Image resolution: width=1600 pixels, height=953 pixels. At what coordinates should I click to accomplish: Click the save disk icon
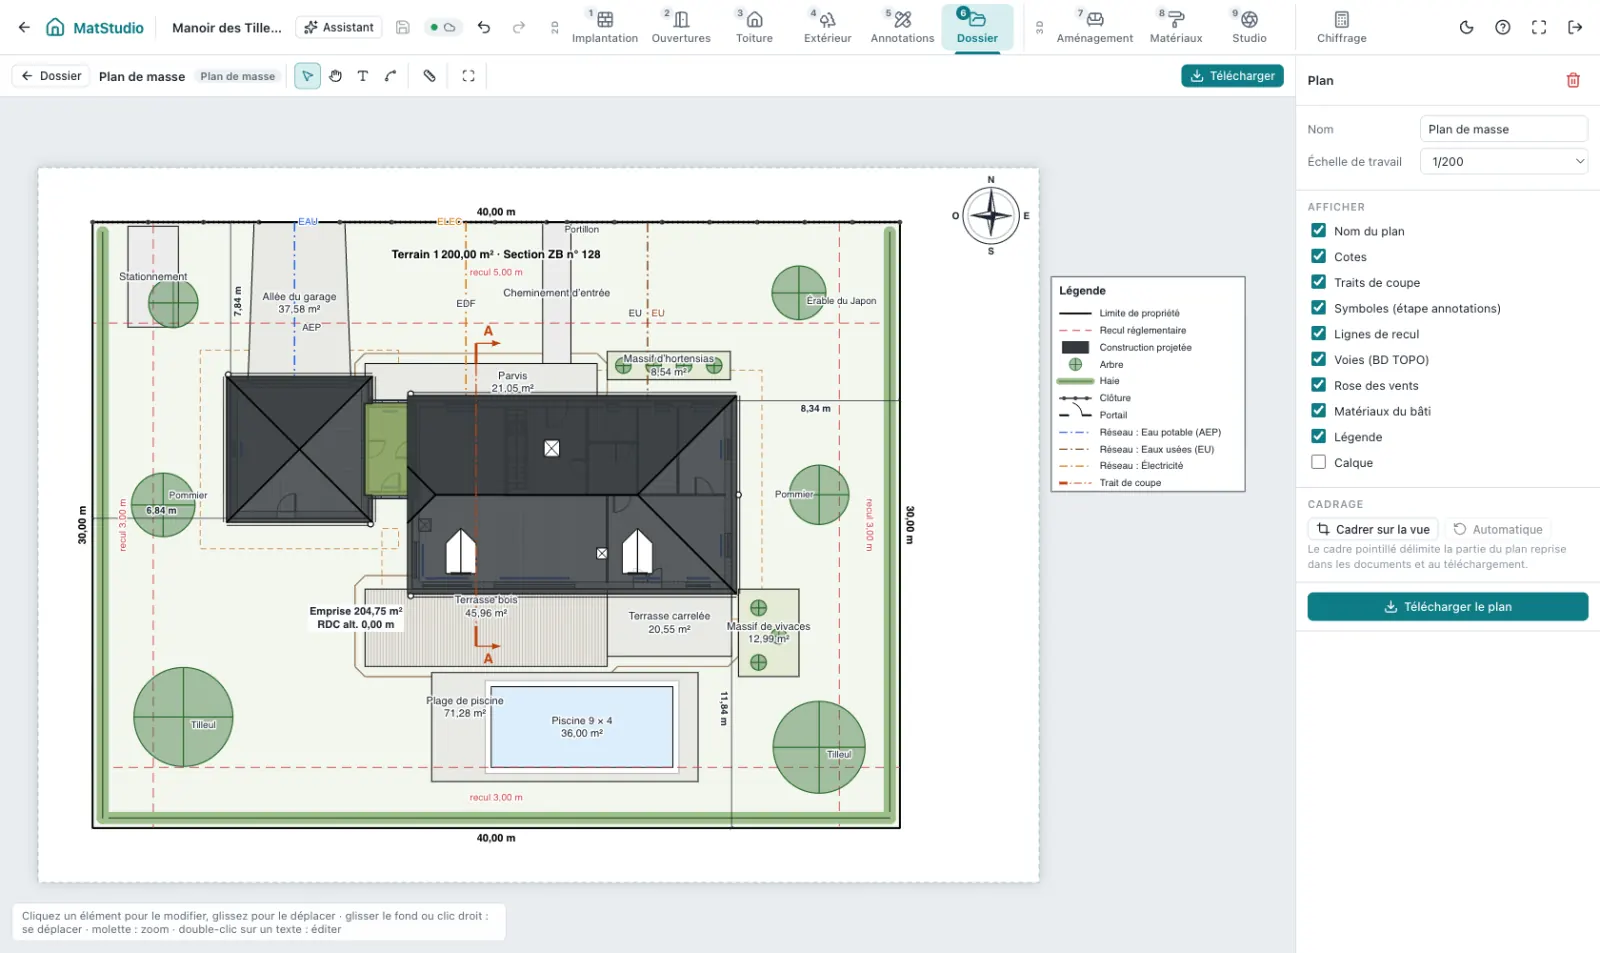click(403, 27)
